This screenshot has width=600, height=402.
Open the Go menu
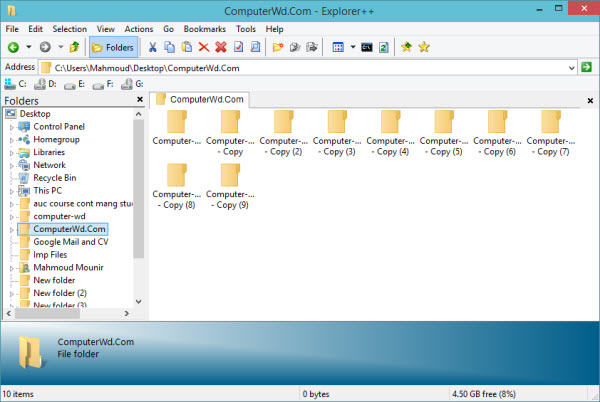[x=168, y=29]
